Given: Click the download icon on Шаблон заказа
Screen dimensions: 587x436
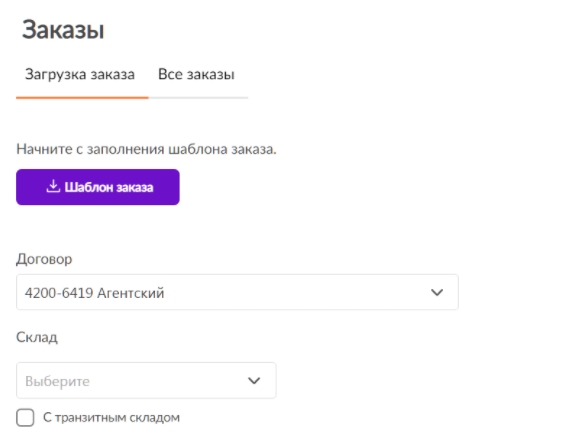Looking at the screenshot, I should click(53, 186).
